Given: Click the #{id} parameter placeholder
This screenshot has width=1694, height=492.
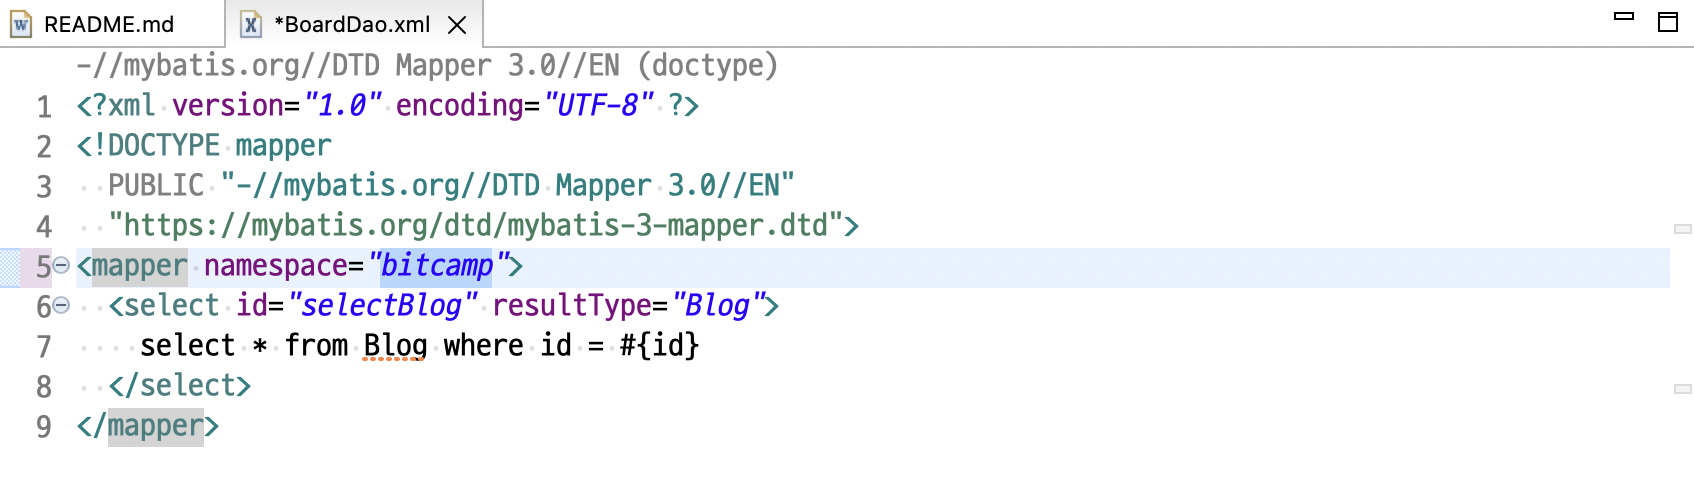Looking at the screenshot, I should click(x=659, y=346).
